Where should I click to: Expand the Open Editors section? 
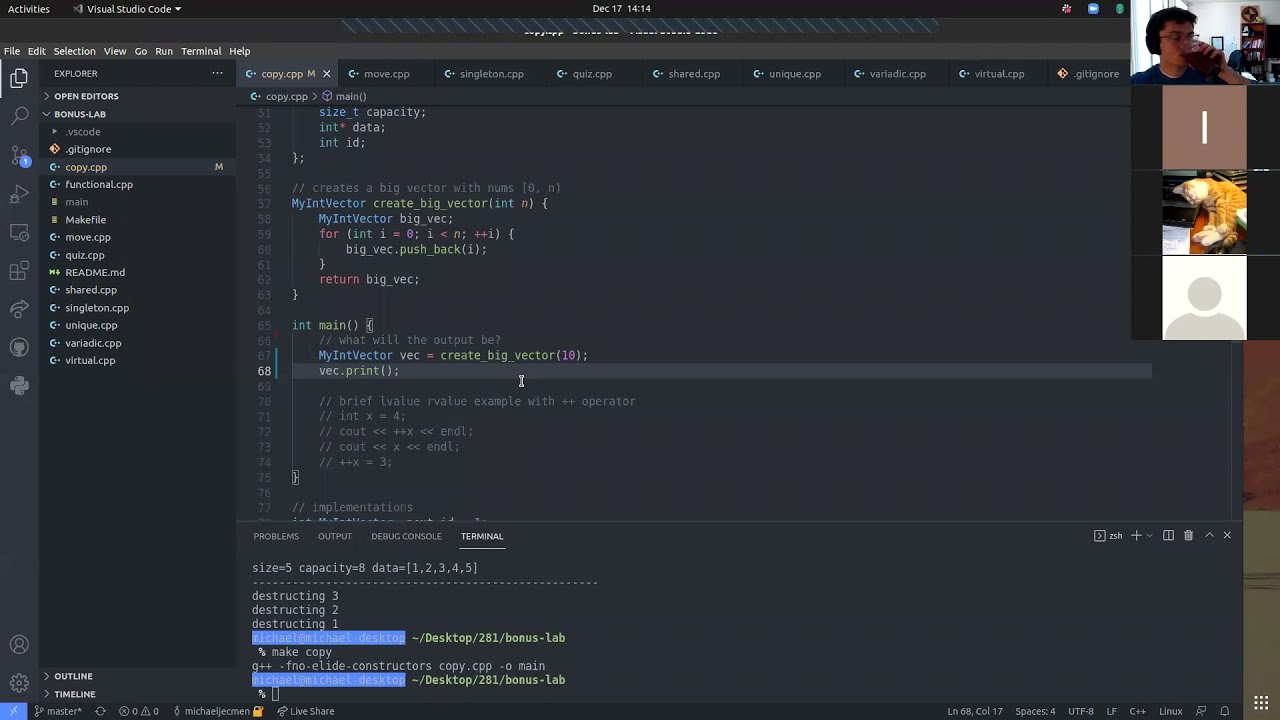pos(86,96)
